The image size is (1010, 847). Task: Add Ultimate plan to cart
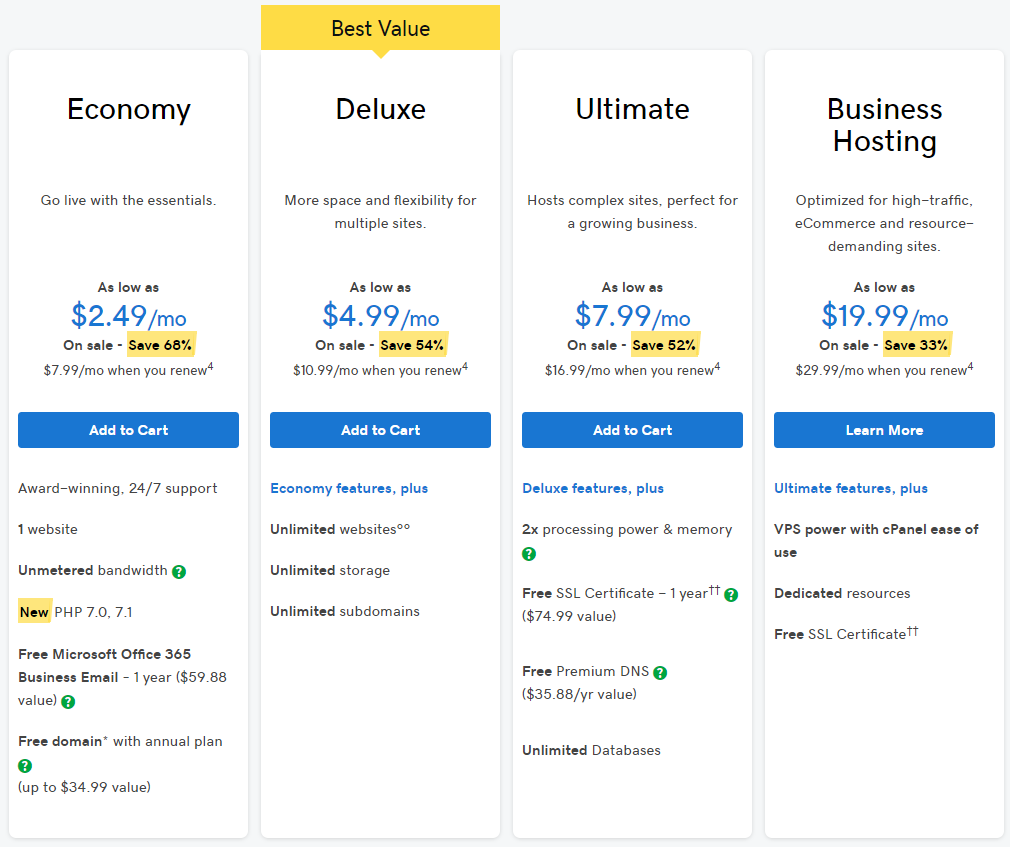pyautogui.click(x=632, y=430)
